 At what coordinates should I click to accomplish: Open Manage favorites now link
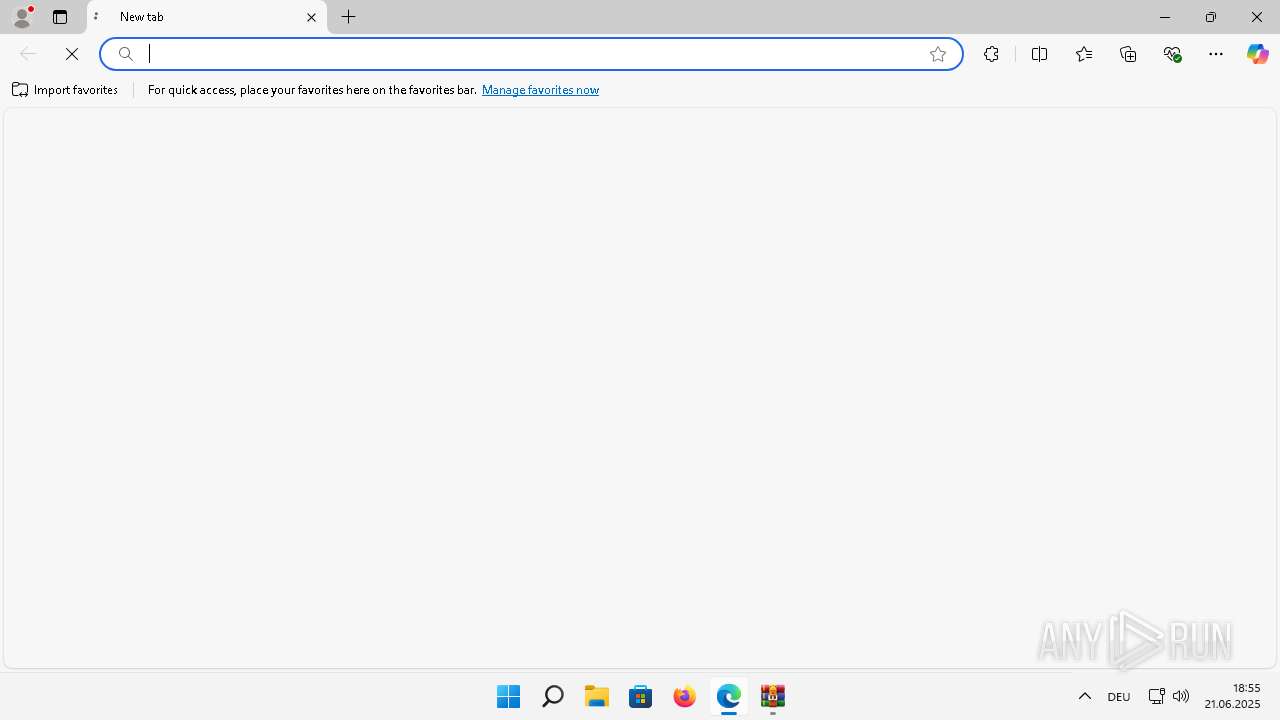point(540,90)
